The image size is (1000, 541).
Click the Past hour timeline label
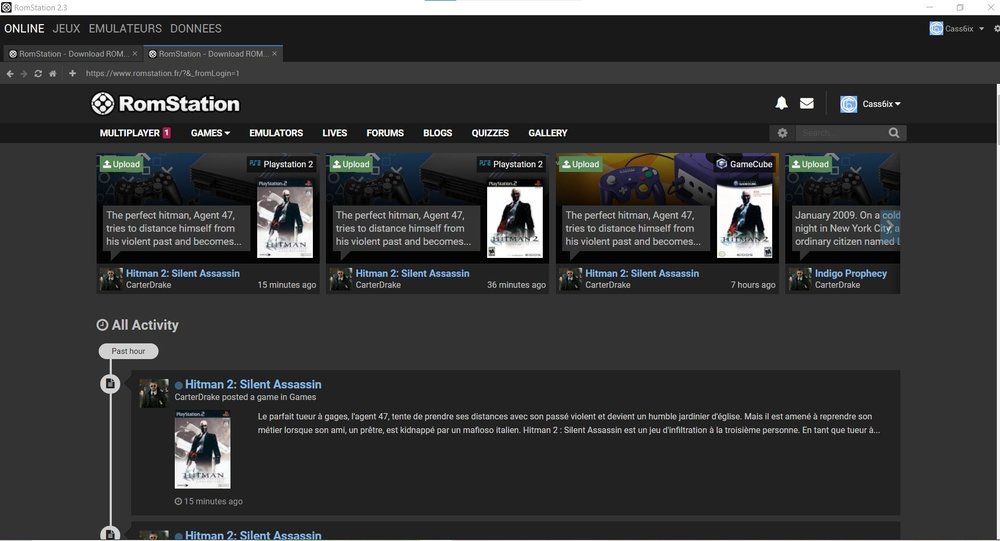point(128,351)
